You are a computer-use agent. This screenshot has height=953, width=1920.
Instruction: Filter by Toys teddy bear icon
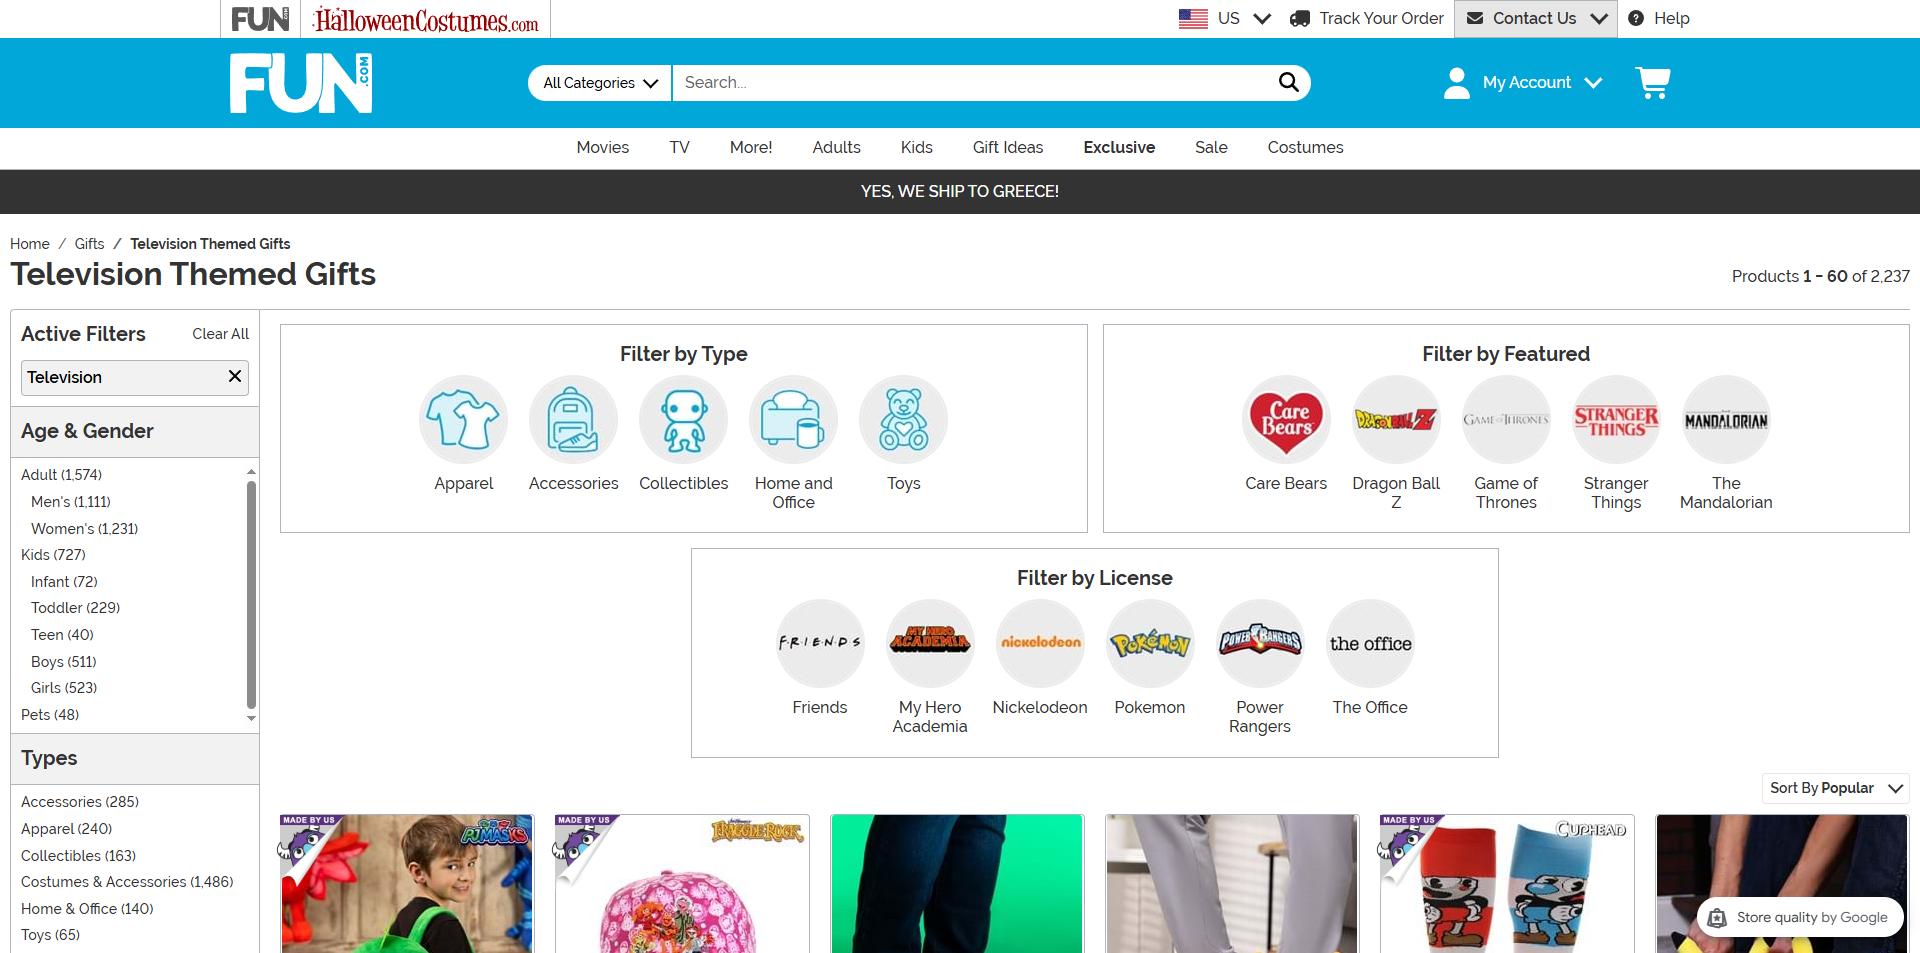tap(903, 420)
